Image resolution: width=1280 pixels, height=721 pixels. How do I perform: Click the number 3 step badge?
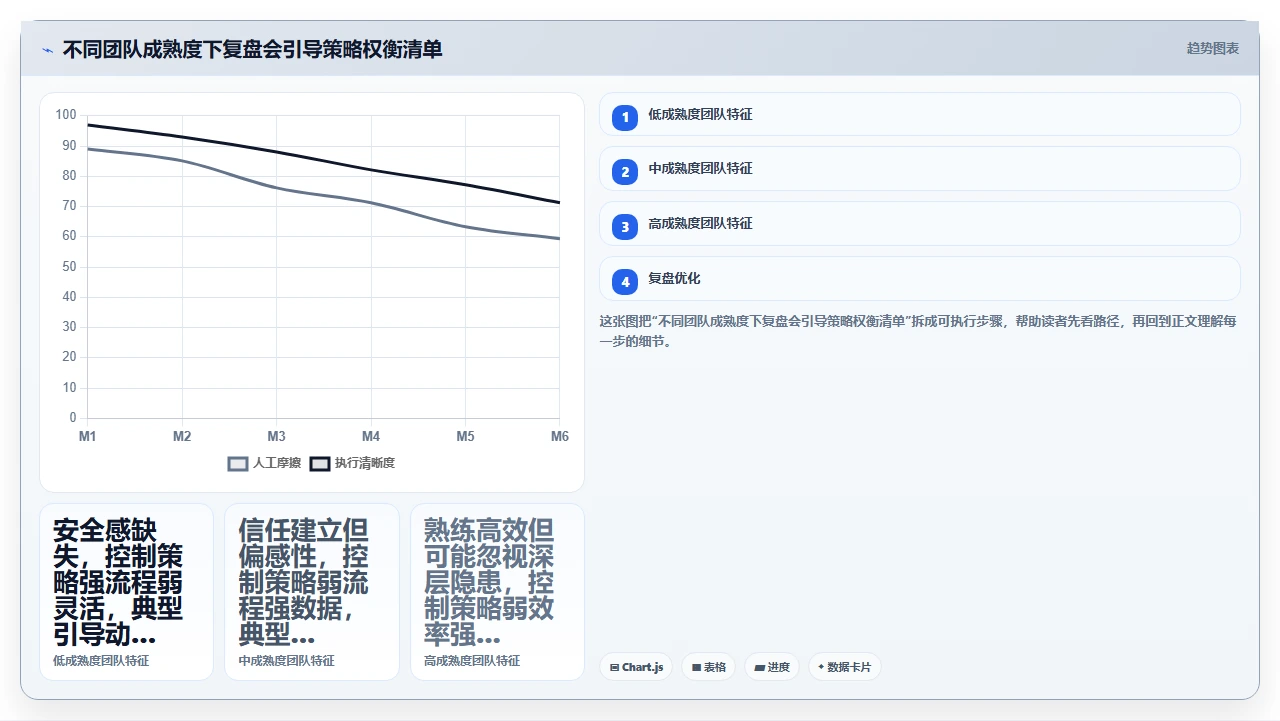[x=625, y=227]
